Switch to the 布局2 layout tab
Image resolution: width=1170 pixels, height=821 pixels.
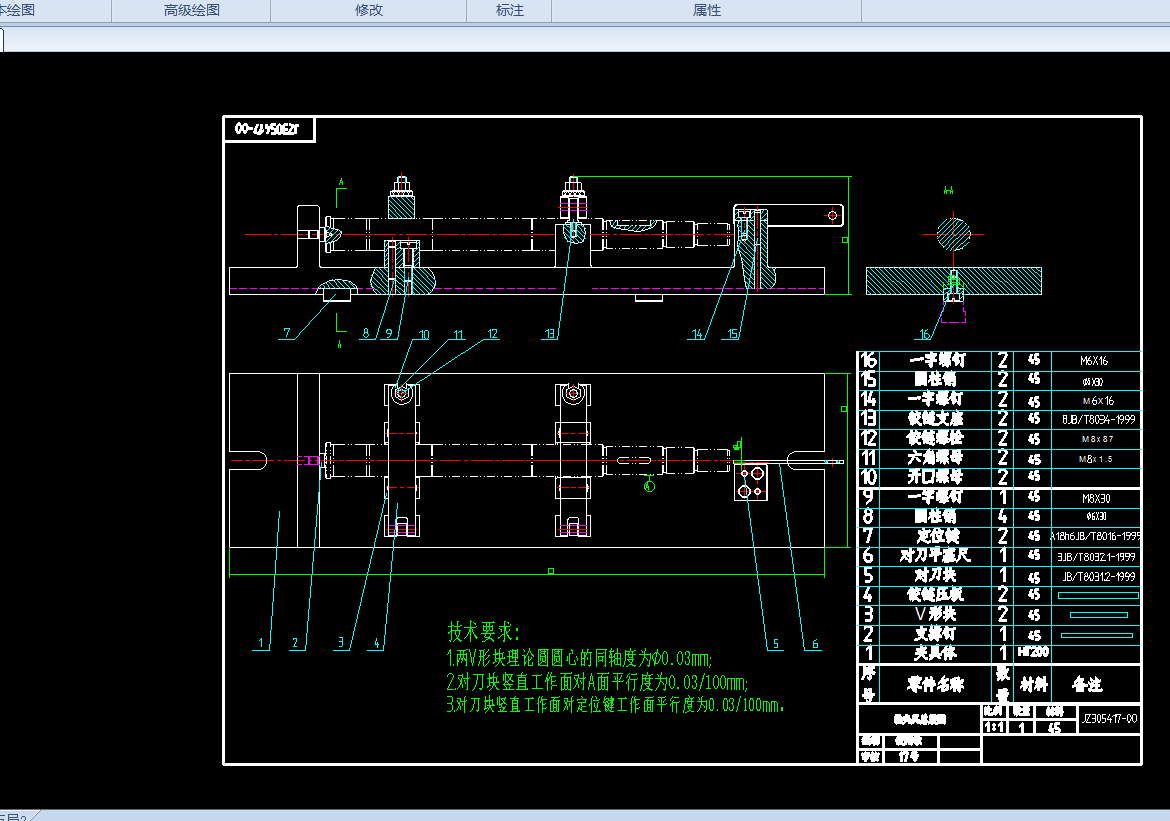14,816
